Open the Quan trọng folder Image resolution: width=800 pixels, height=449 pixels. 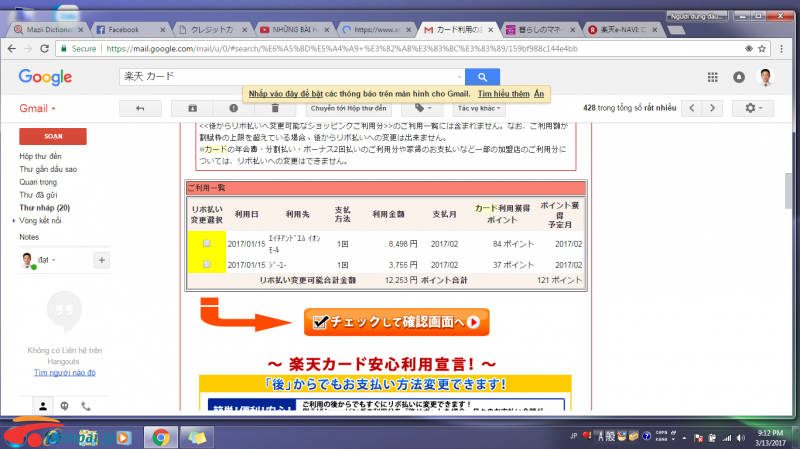coord(38,182)
